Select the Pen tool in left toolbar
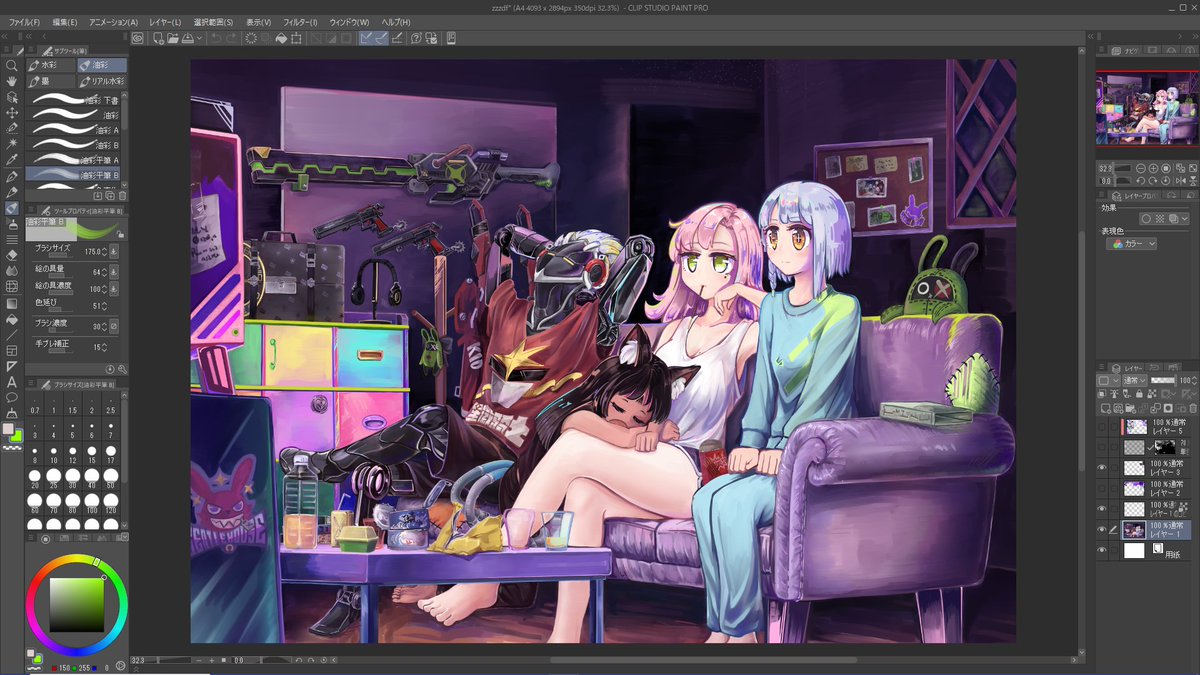This screenshot has height=675, width=1200. (12, 176)
